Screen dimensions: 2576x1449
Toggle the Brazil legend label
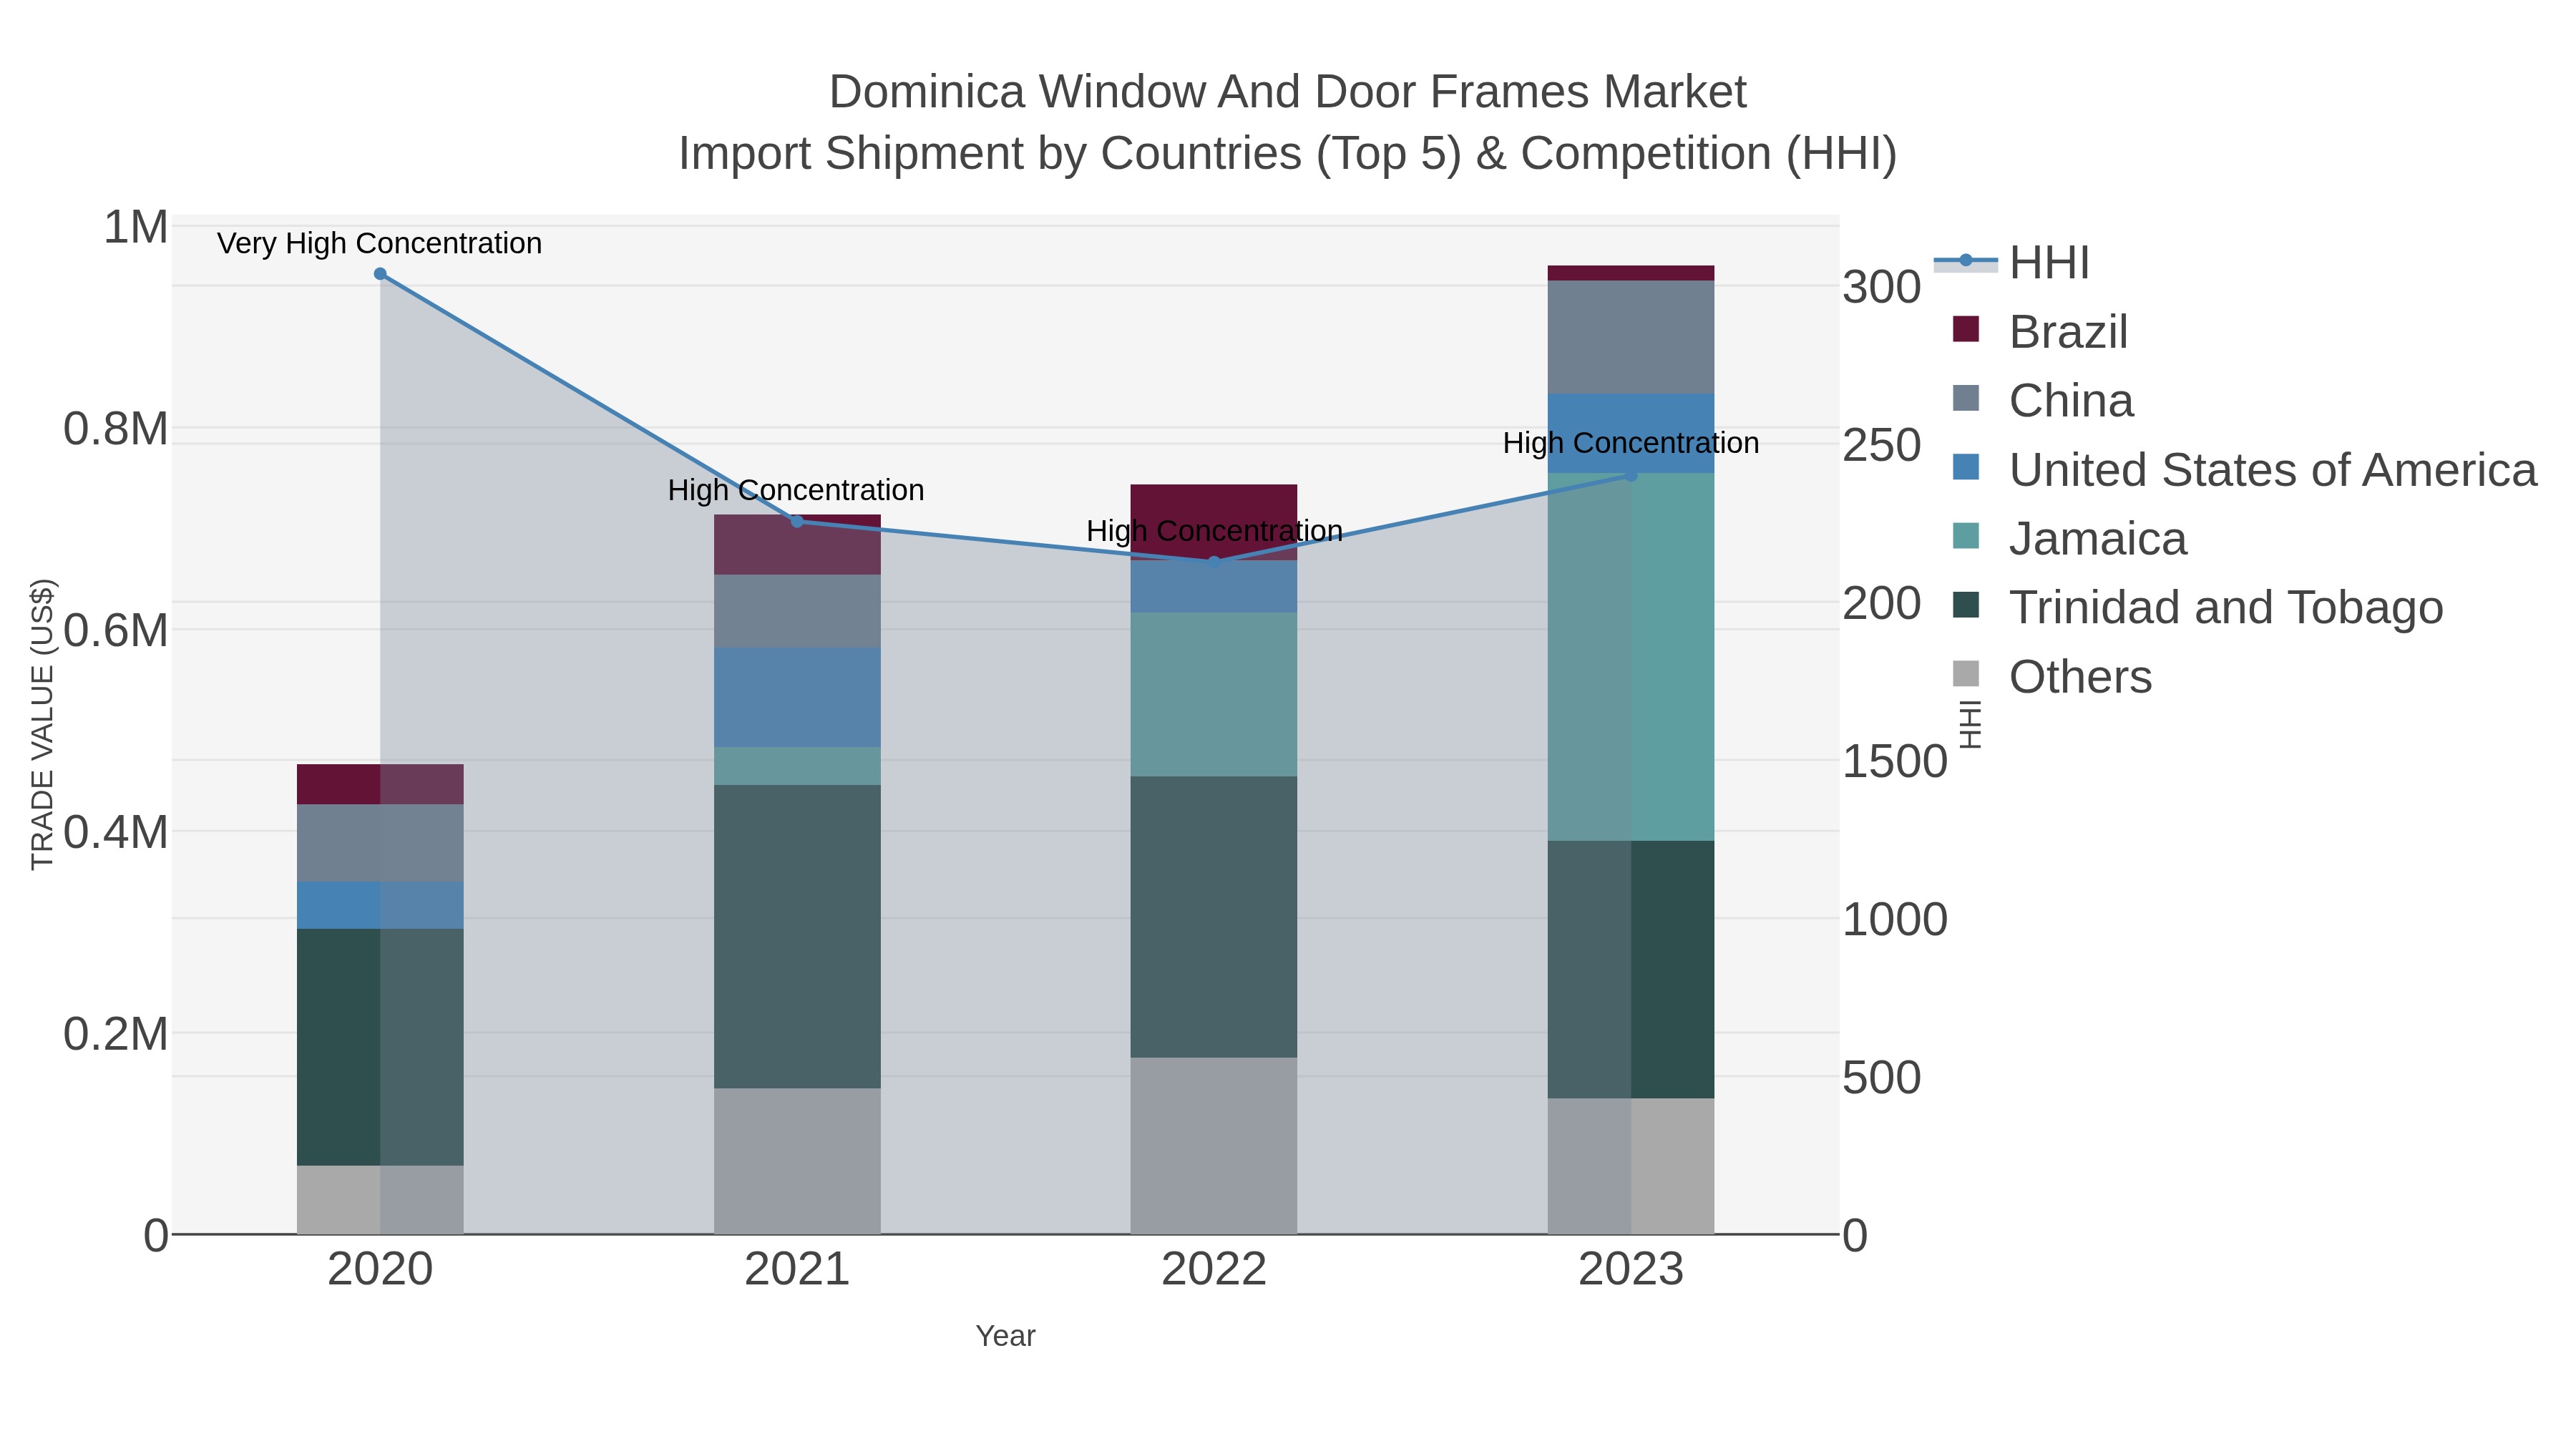2068,332
